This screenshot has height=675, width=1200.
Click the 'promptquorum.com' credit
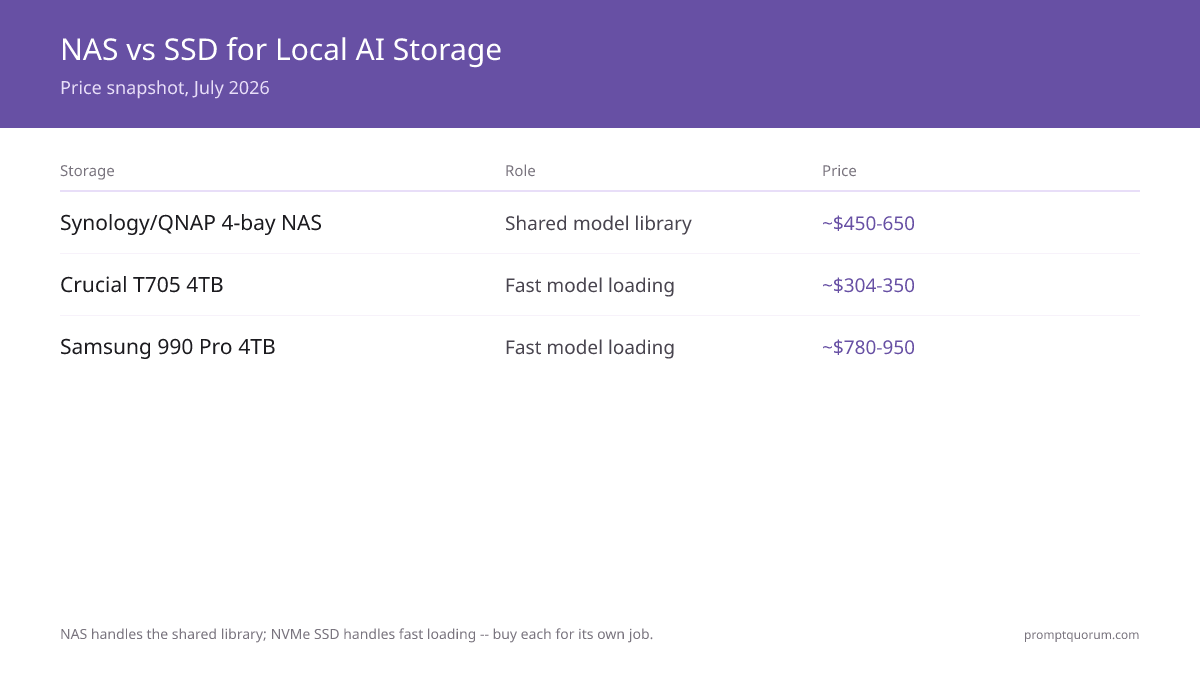(x=1081, y=635)
